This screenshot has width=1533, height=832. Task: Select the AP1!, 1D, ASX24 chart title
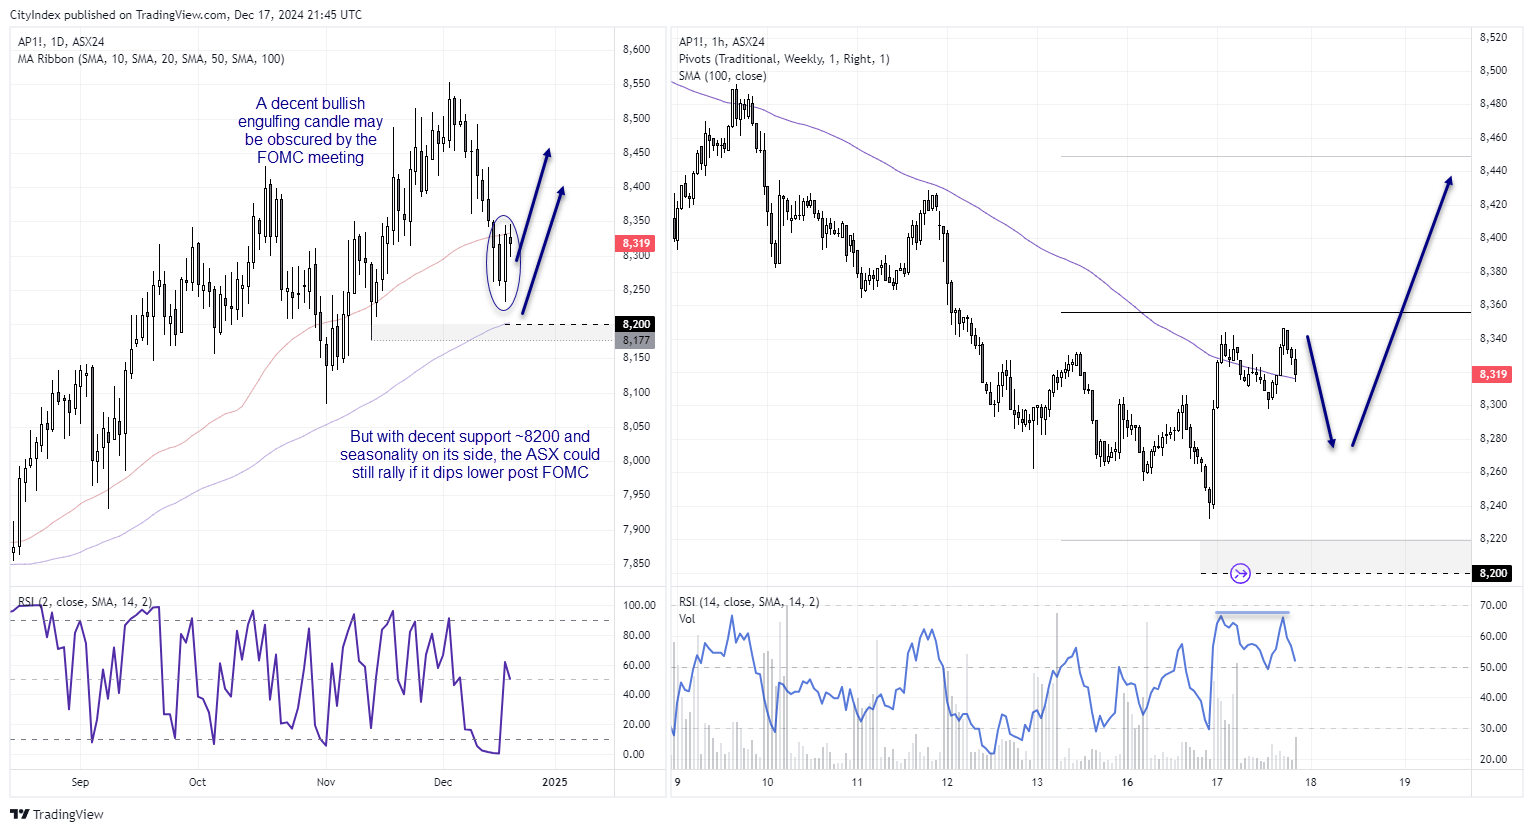point(61,42)
